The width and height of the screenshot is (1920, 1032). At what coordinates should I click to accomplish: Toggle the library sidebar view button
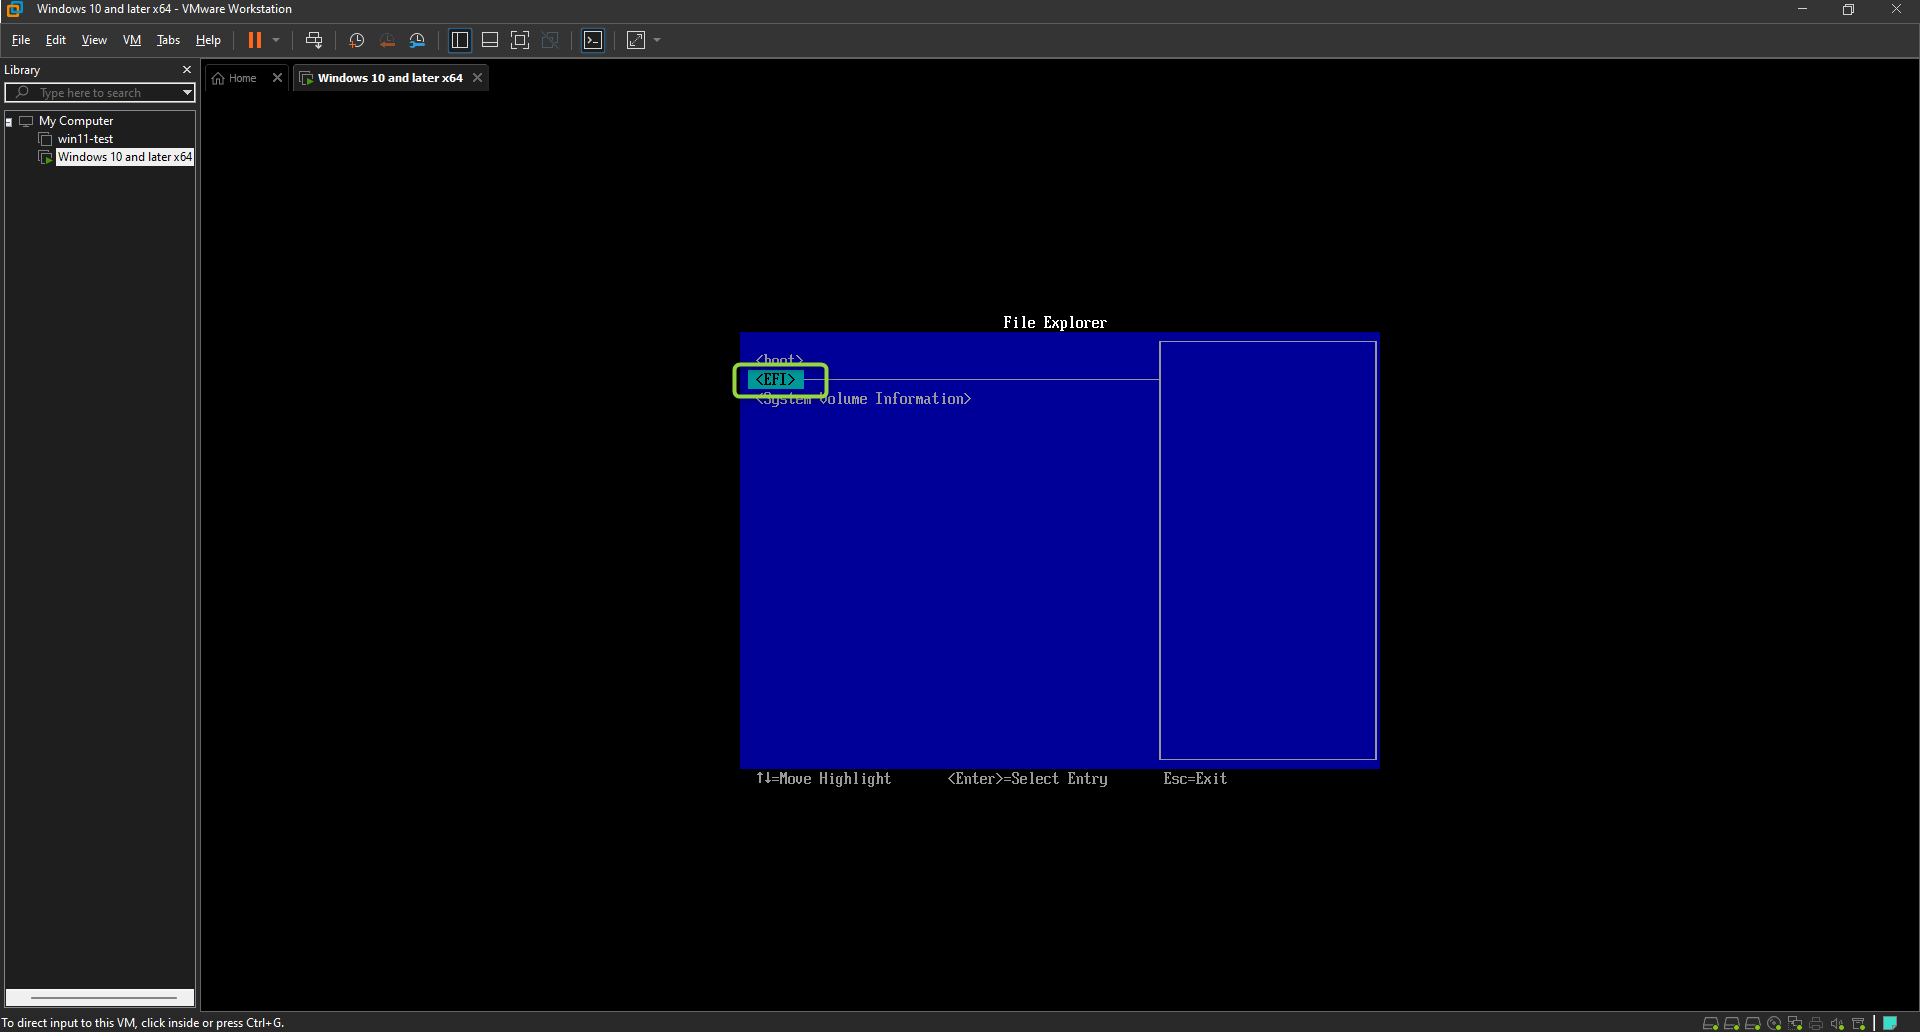(460, 40)
